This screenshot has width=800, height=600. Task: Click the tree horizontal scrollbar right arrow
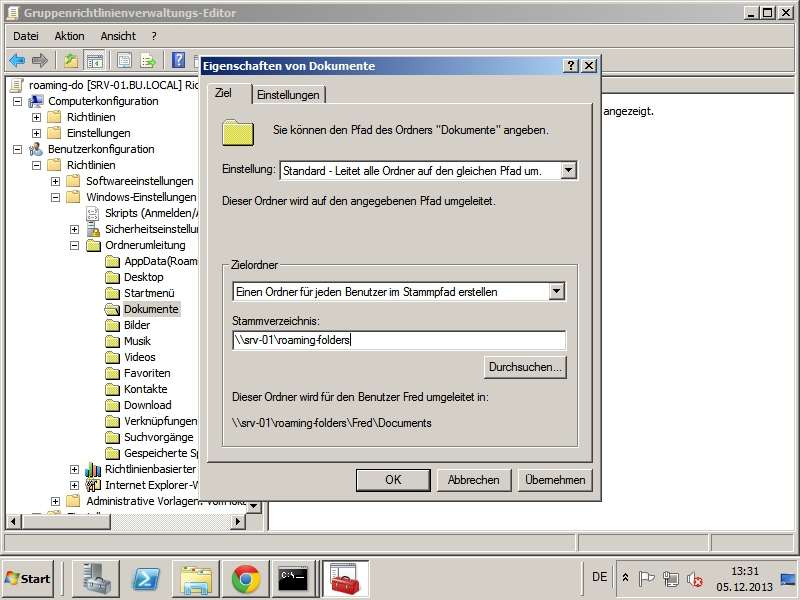click(x=238, y=521)
